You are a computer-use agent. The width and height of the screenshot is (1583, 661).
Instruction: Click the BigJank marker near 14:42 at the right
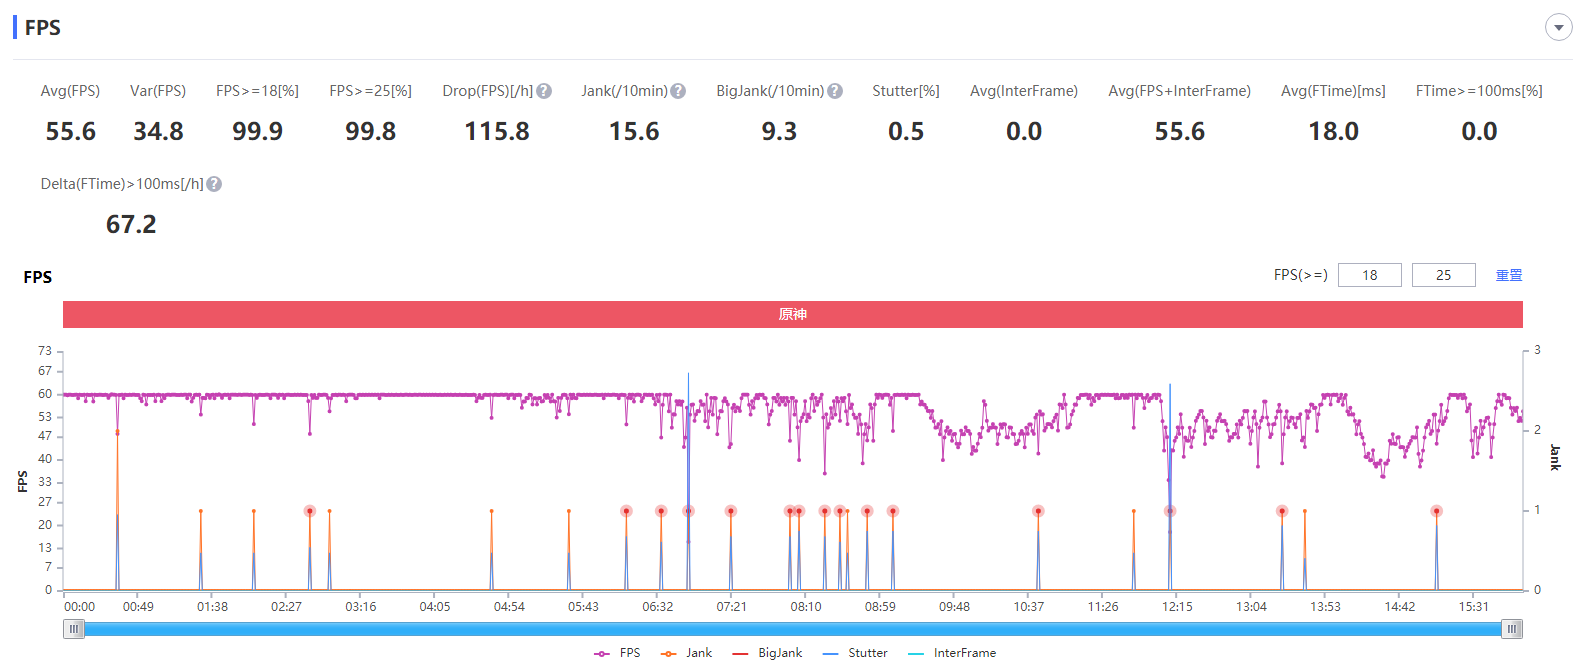pos(1437,511)
